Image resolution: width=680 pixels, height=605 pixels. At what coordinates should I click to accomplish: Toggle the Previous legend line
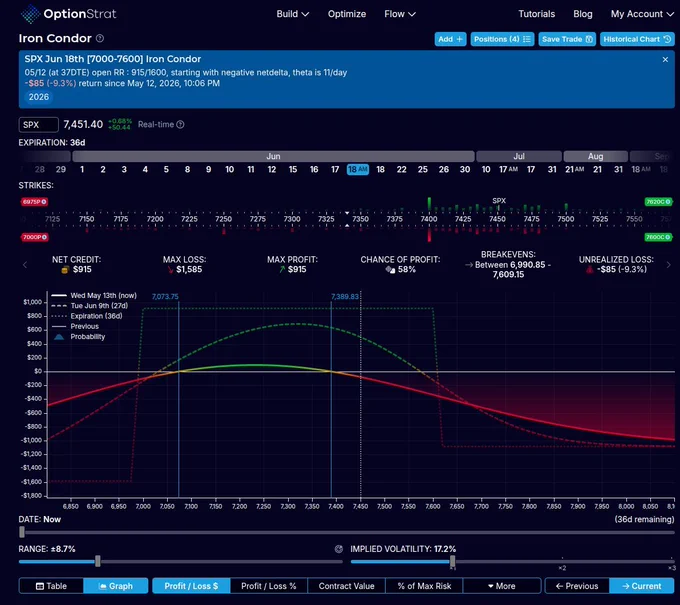(x=75, y=327)
